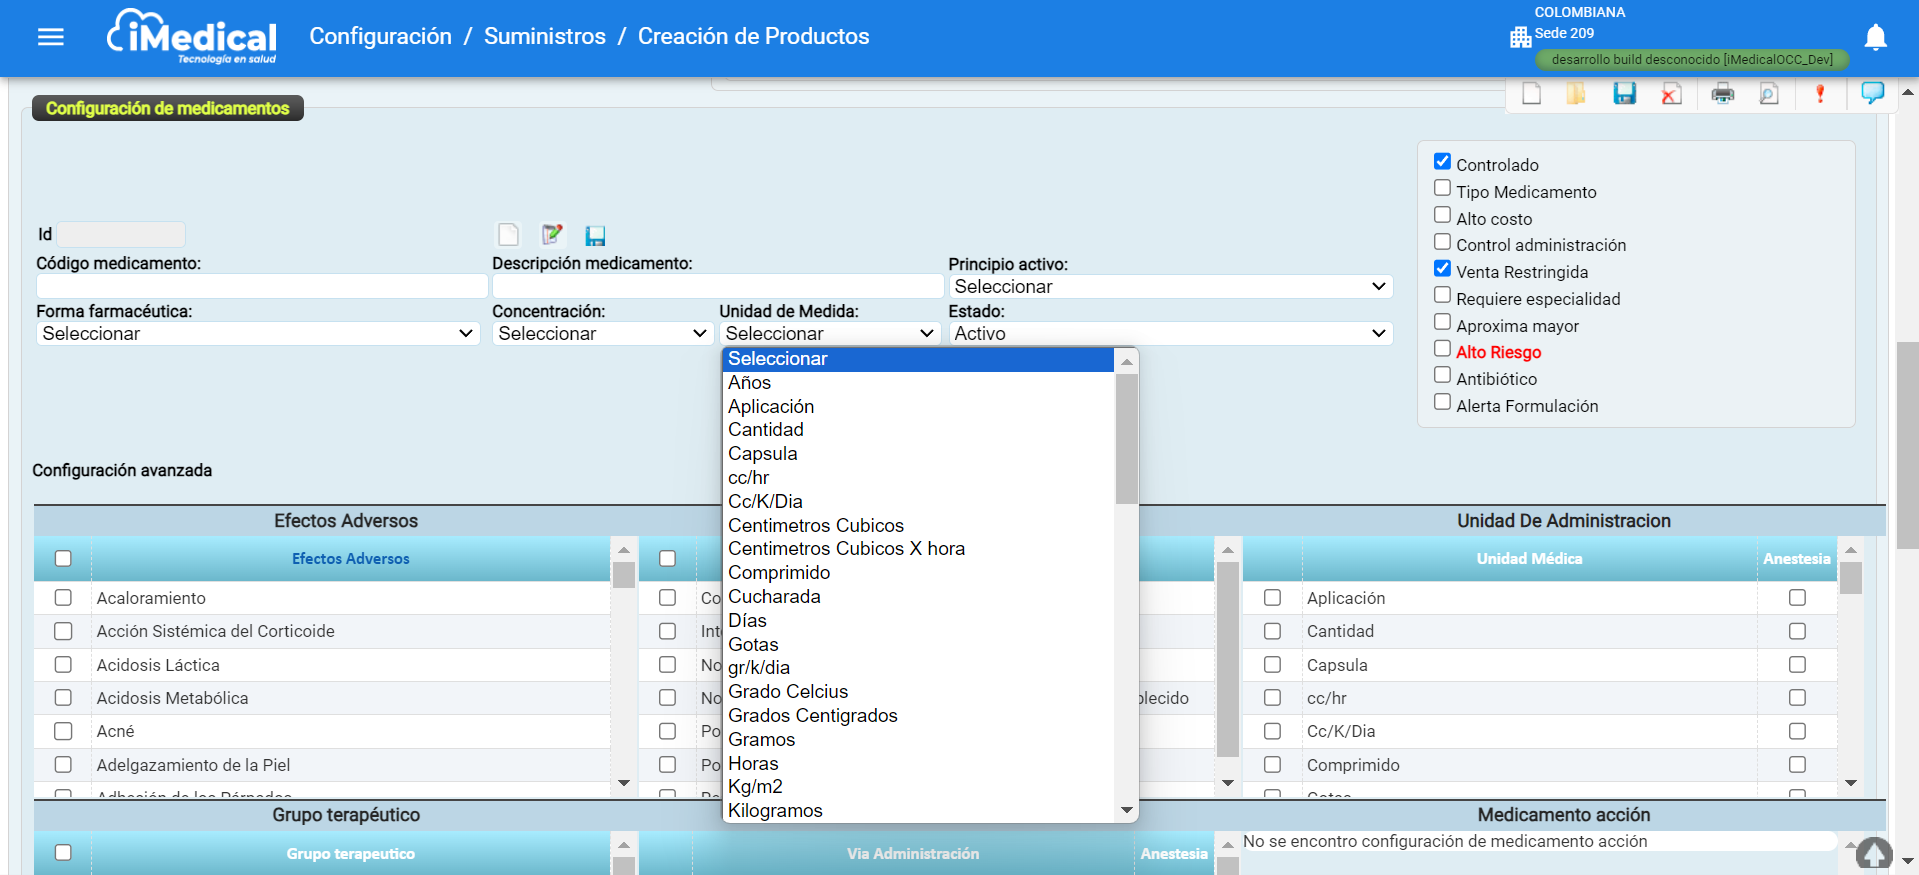Uncheck the Controlado checkbox
This screenshot has height=875, width=1919.
tap(1442, 162)
